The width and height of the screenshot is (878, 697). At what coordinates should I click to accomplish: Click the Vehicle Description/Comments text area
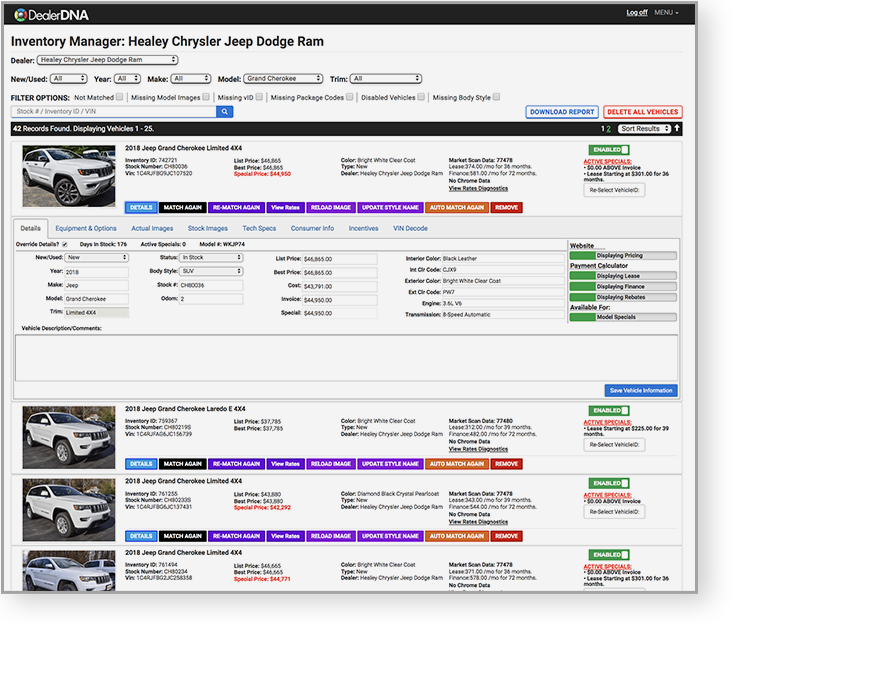pyautogui.click(x=346, y=358)
